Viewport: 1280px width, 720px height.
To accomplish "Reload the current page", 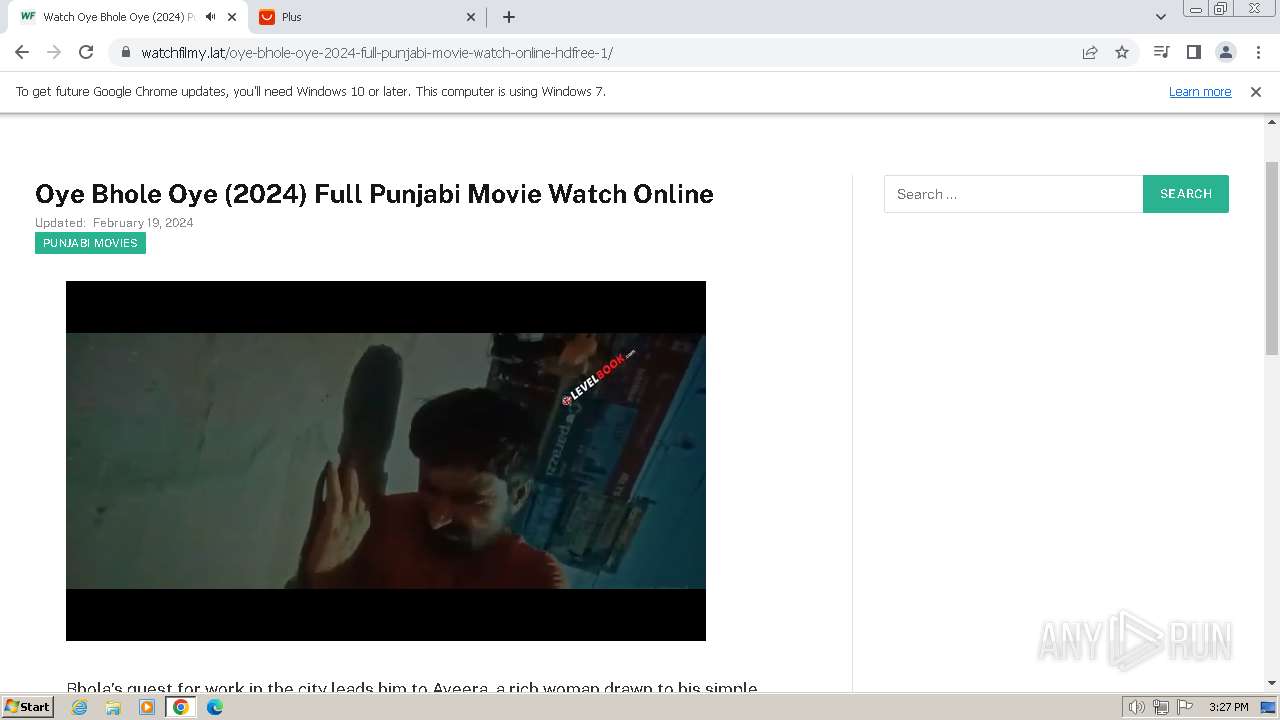I will pos(86,53).
